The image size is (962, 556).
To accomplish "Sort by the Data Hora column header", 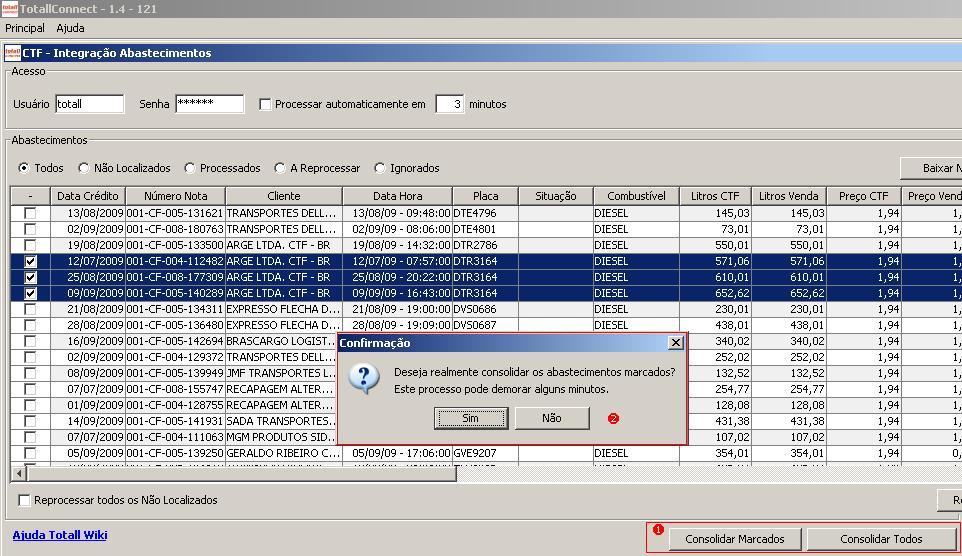I will tap(398, 196).
